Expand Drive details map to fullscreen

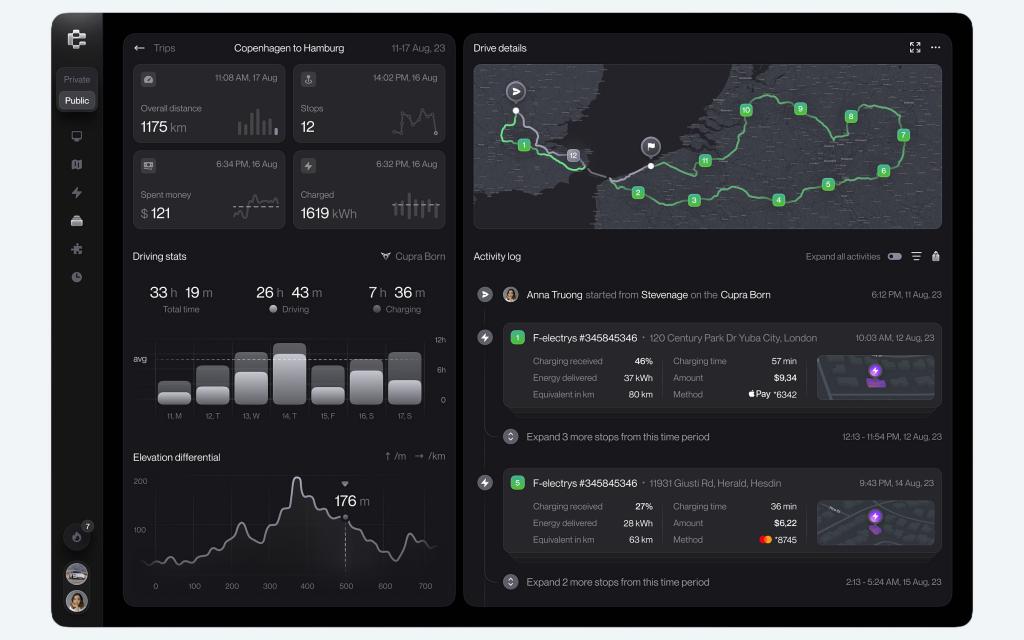coord(915,48)
